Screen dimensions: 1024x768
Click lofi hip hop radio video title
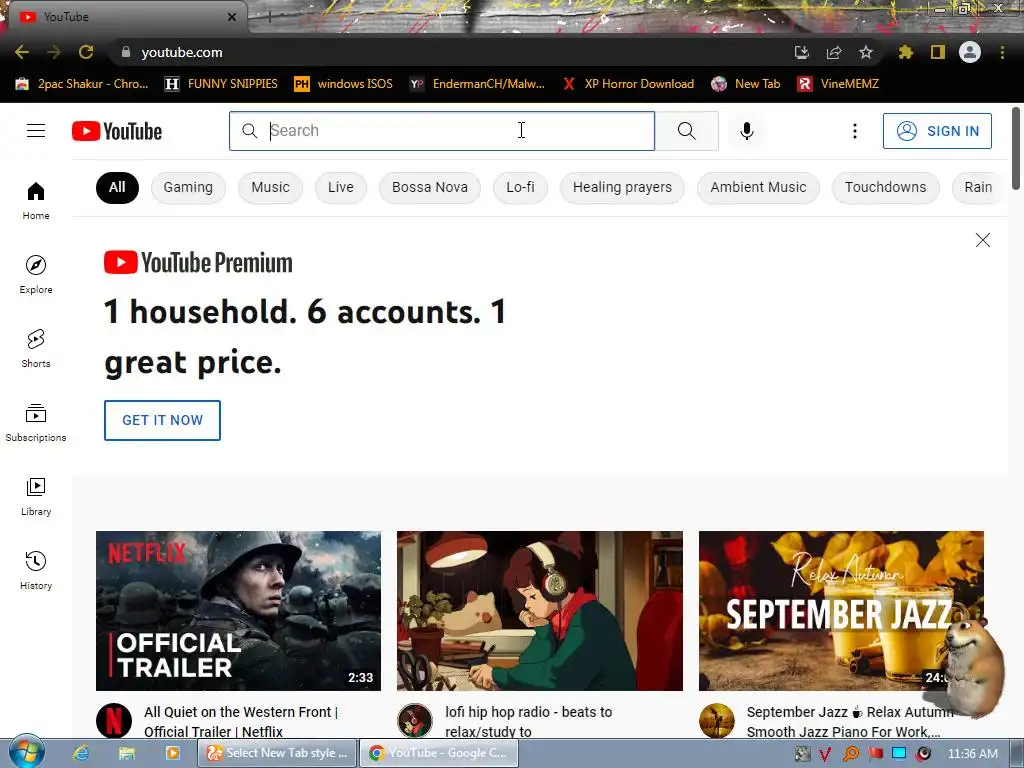pyautogui.click(x=528, y=722)
